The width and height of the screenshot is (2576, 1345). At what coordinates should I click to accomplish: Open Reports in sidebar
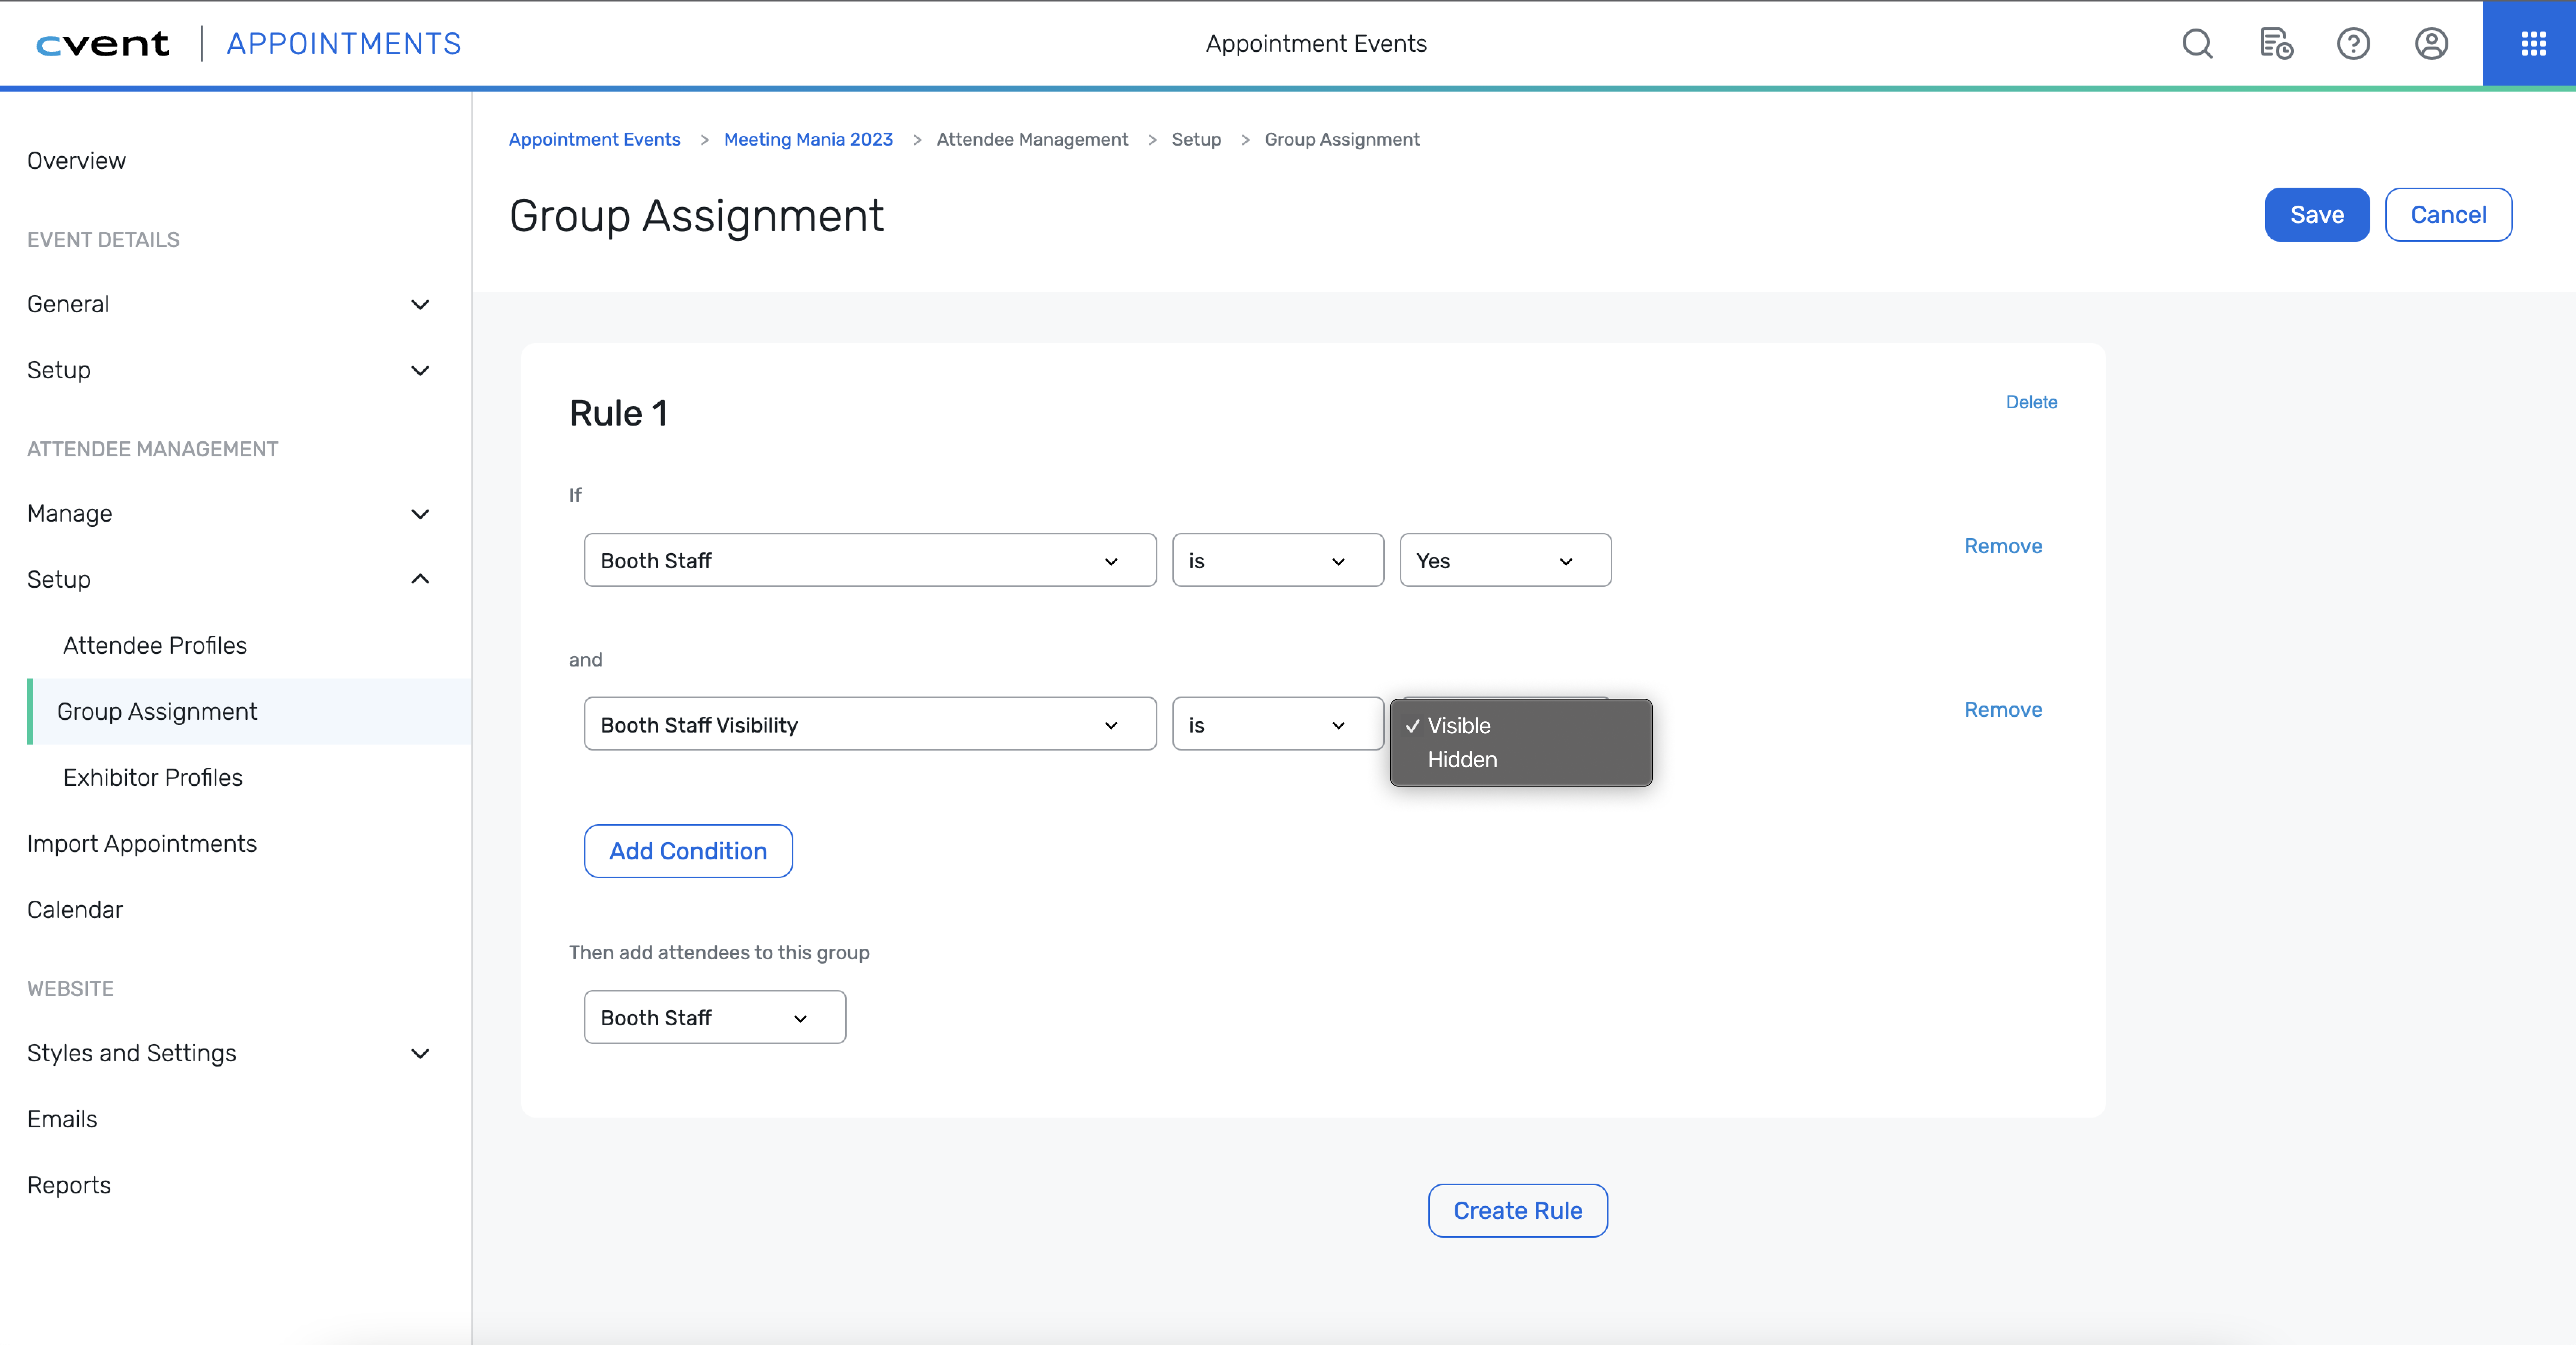(69, 1185)
